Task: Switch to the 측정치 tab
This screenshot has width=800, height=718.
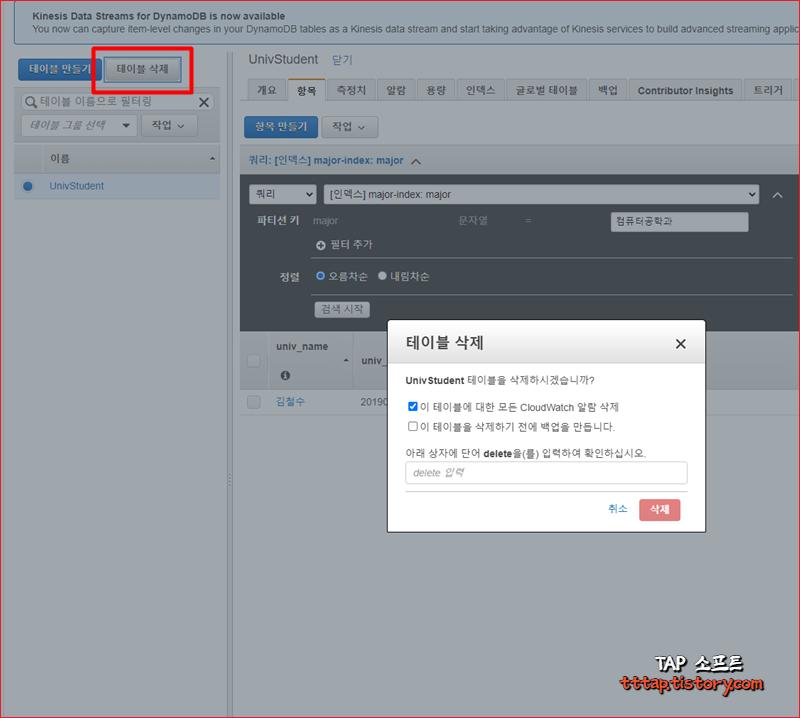Action: click(x=351, y=90)
